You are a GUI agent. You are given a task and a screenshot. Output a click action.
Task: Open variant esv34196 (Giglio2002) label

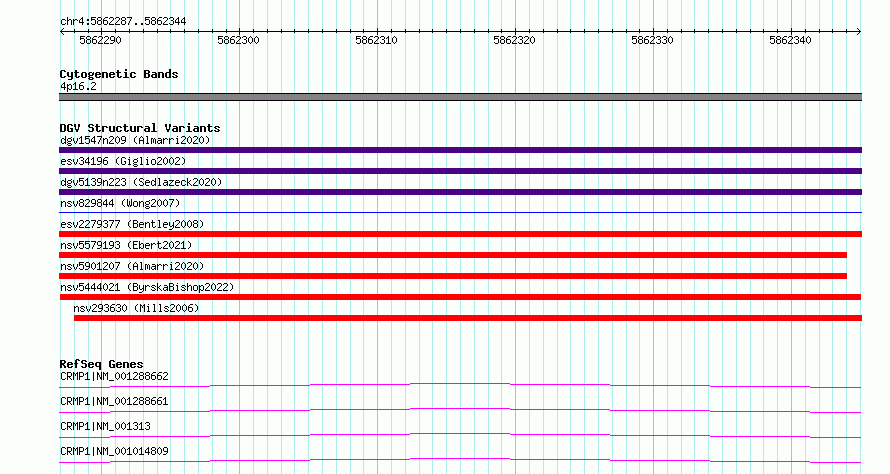coord(123,161)
